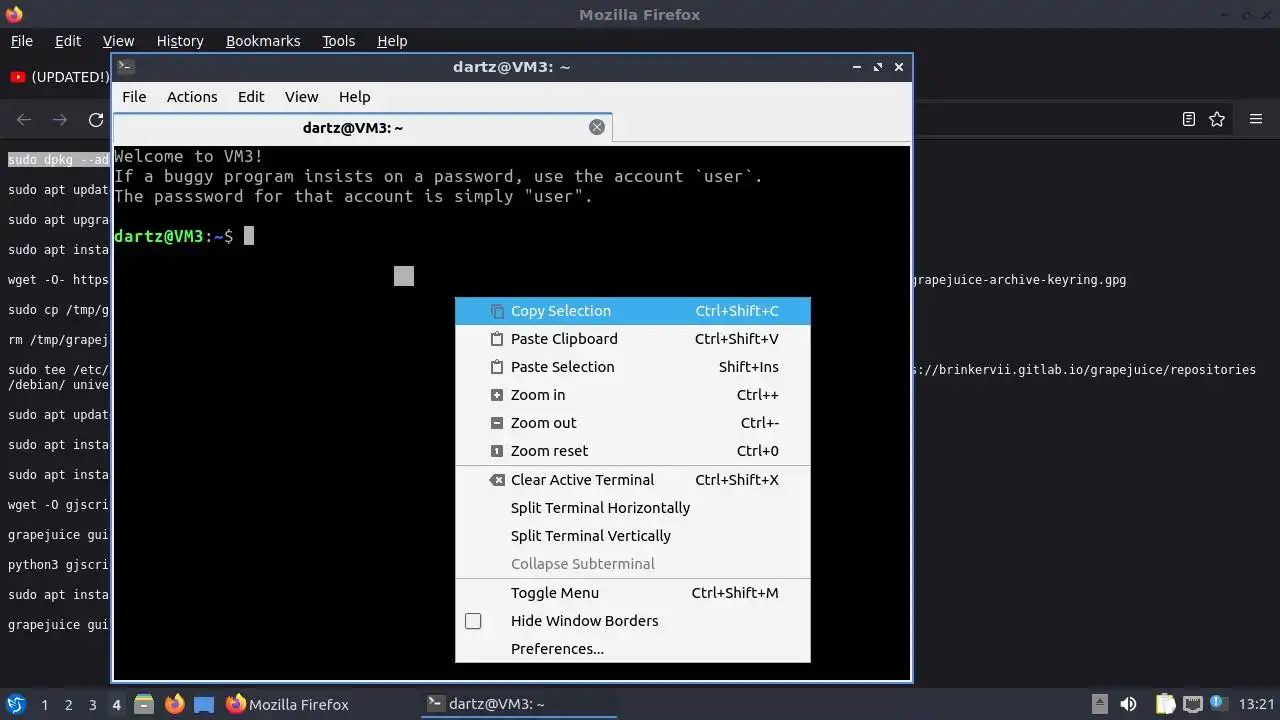Open the terminal Edit menu
This screenshot has height=720, width=1280.
tap(251, 97)
